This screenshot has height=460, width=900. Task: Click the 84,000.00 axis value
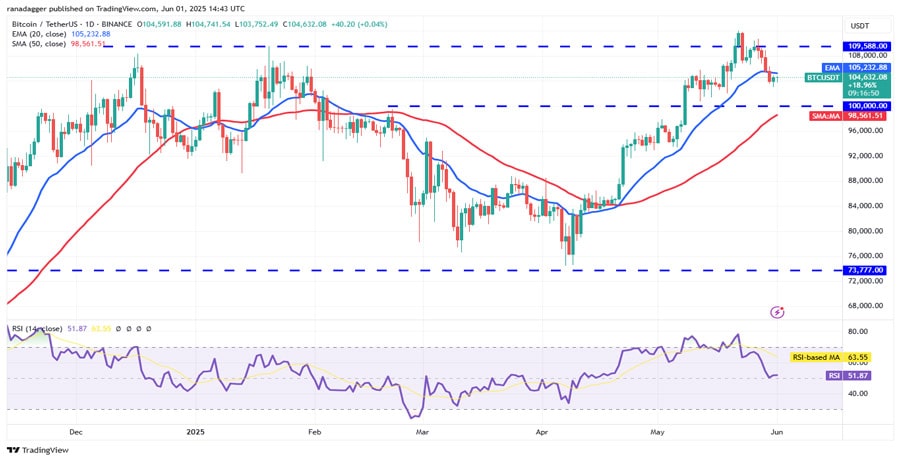click(866, 206)
